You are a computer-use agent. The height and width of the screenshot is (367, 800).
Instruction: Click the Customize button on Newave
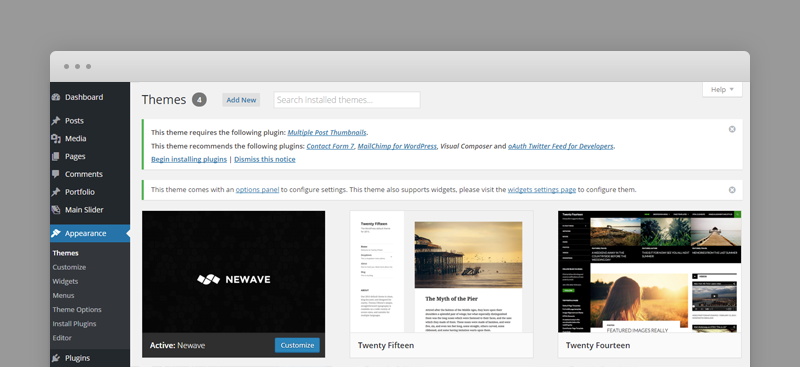tap(297, 346)
